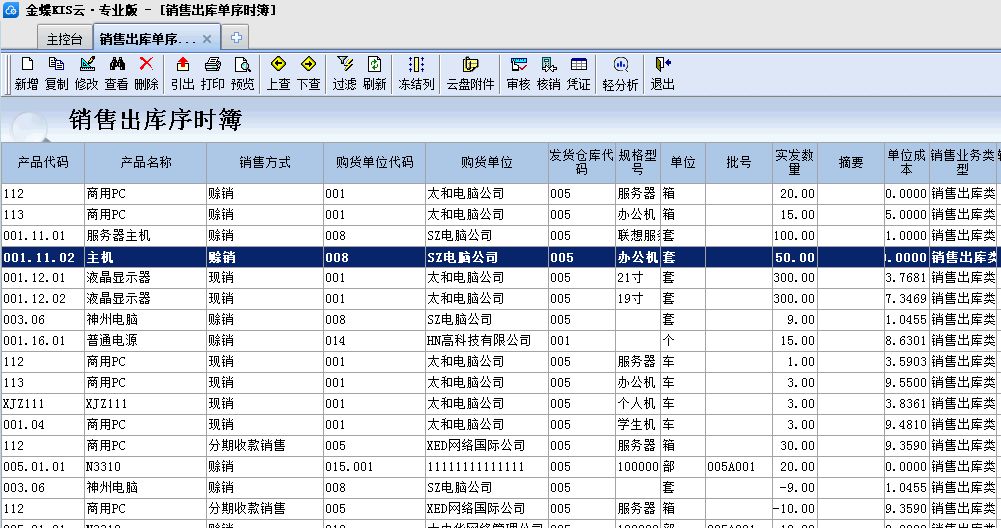1001x528 pixels.
Task: Click the 普通电源 product name cell
Action: click(x=146, y=341)
